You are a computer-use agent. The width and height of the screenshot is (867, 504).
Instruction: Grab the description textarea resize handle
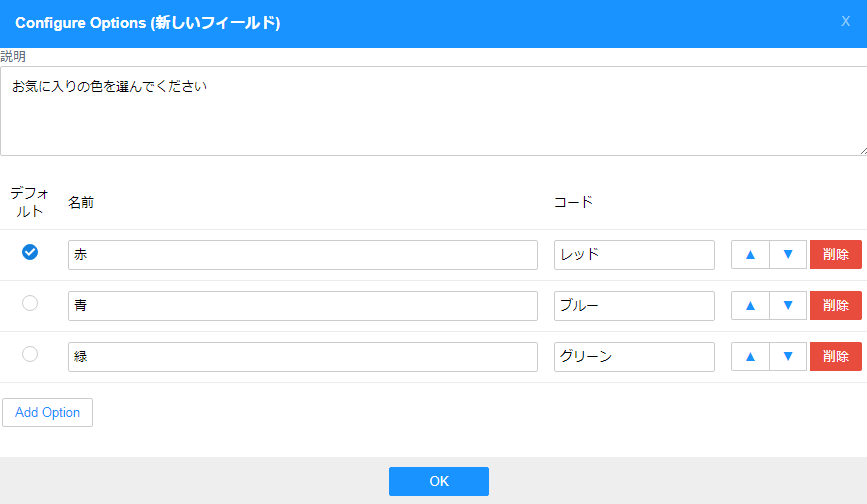click(x=863, y=151)
